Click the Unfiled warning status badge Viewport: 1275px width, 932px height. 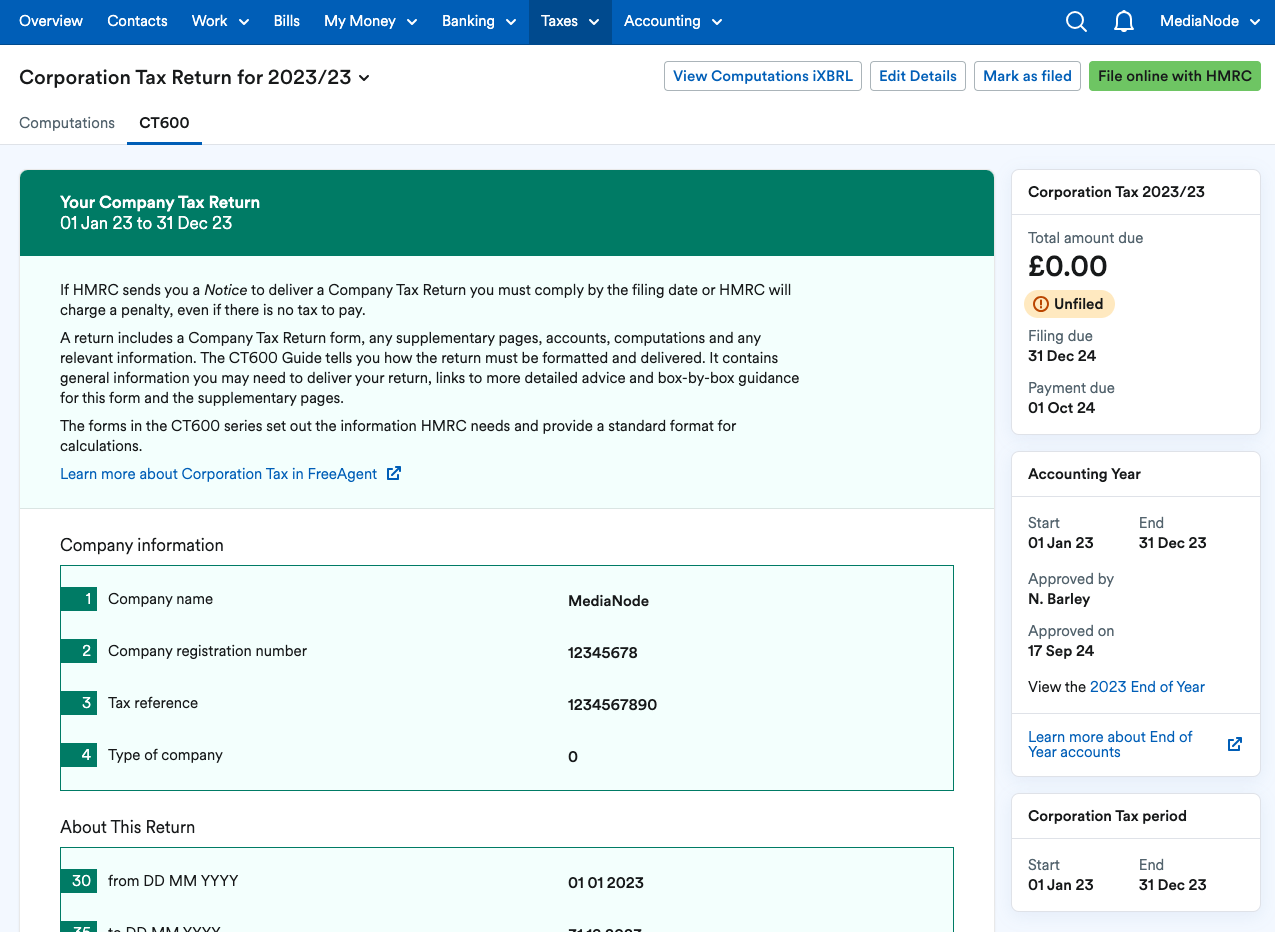pos(1069,304)
